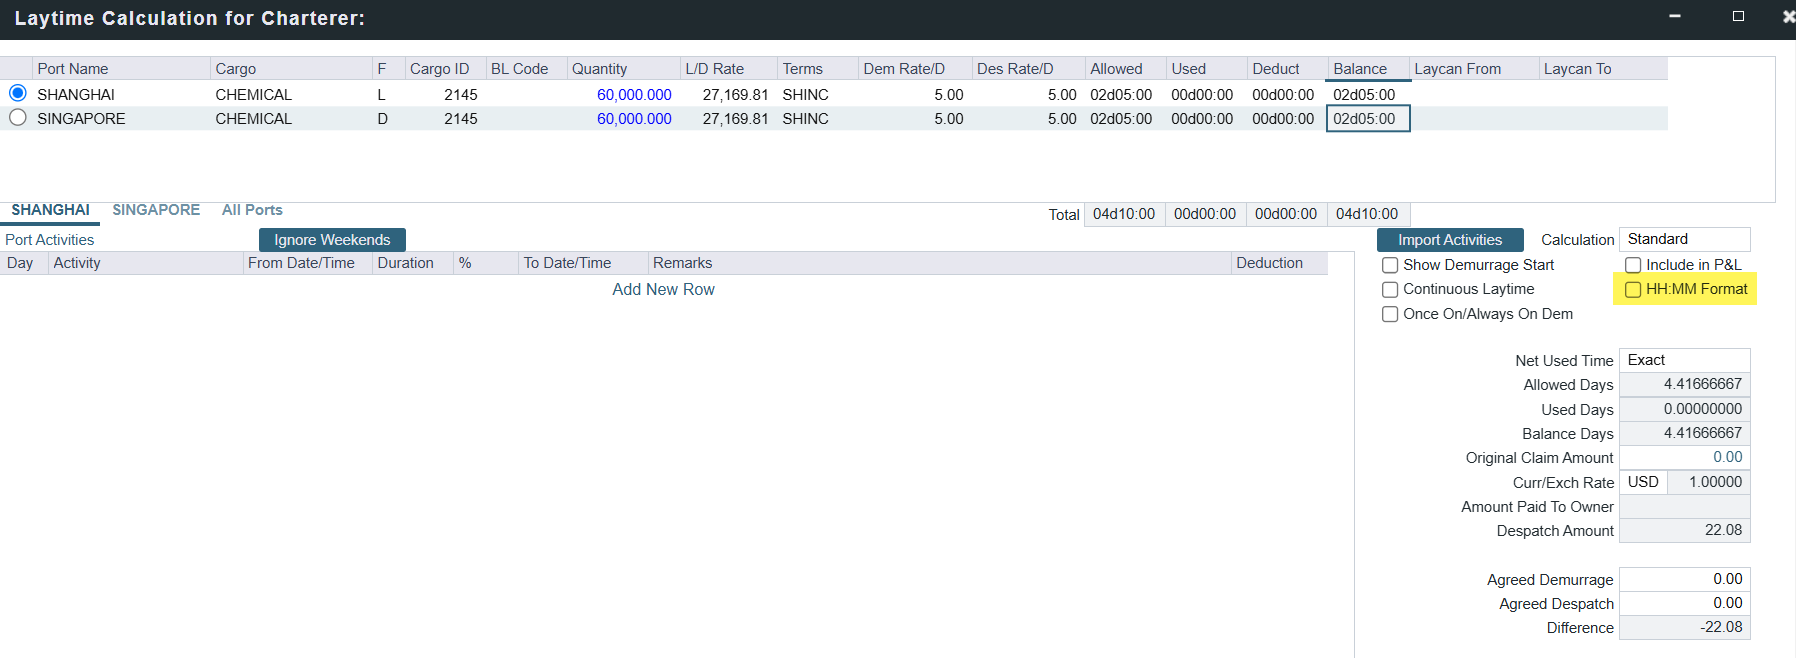Open the Net Used Time dropdown

pyautogui.click(x=1684, y=360)
